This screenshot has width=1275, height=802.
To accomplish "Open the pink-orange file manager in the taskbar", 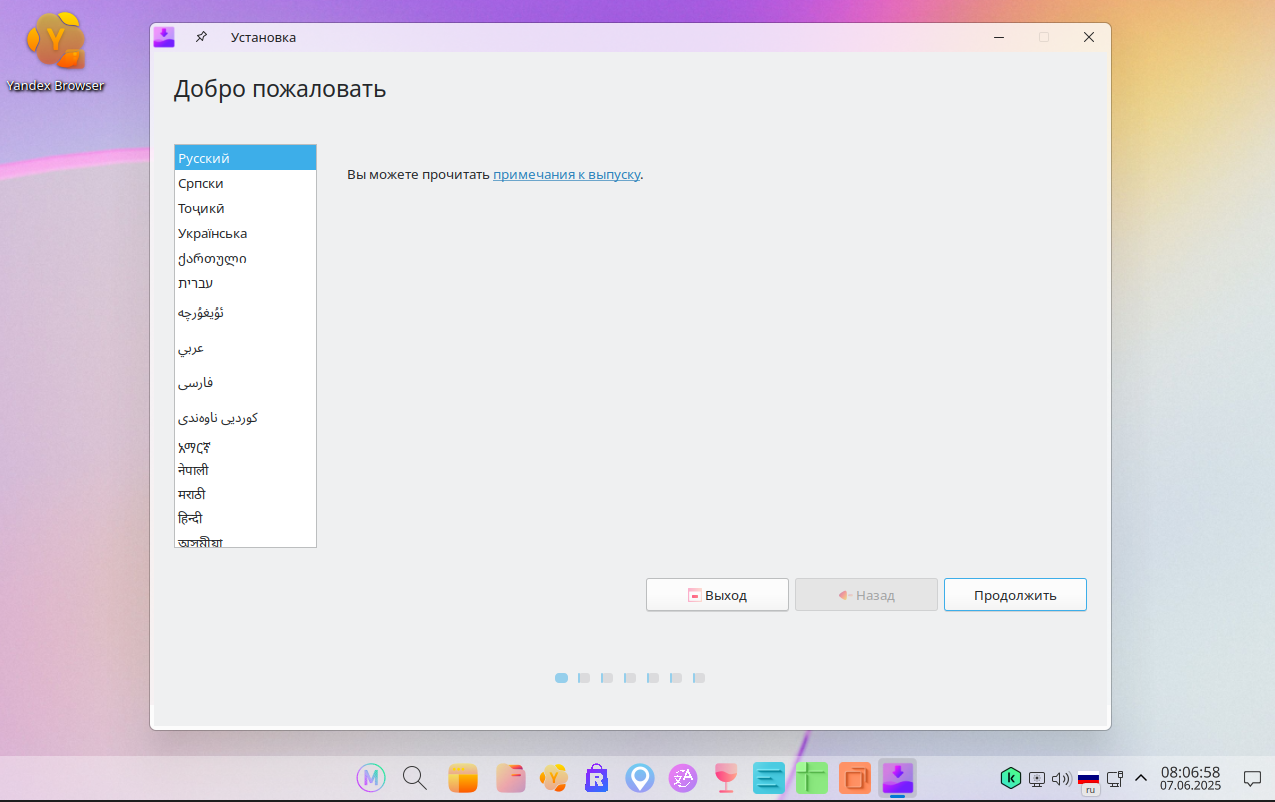I will [511, 777].
